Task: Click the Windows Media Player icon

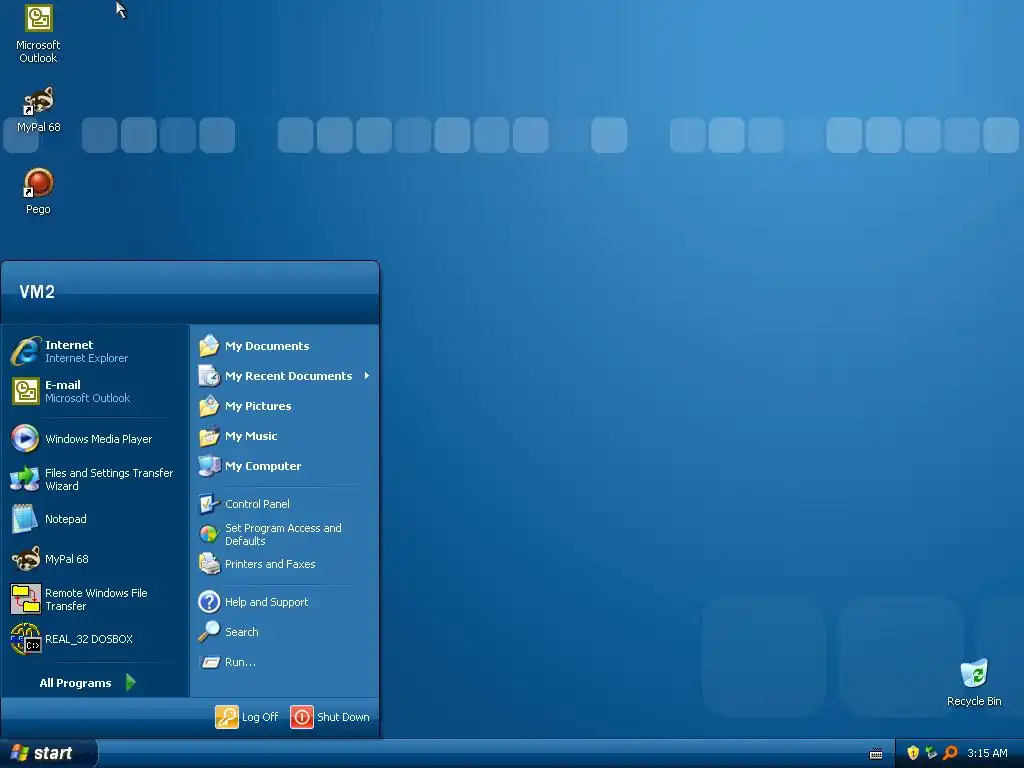Action: click(x=25, y=439)
